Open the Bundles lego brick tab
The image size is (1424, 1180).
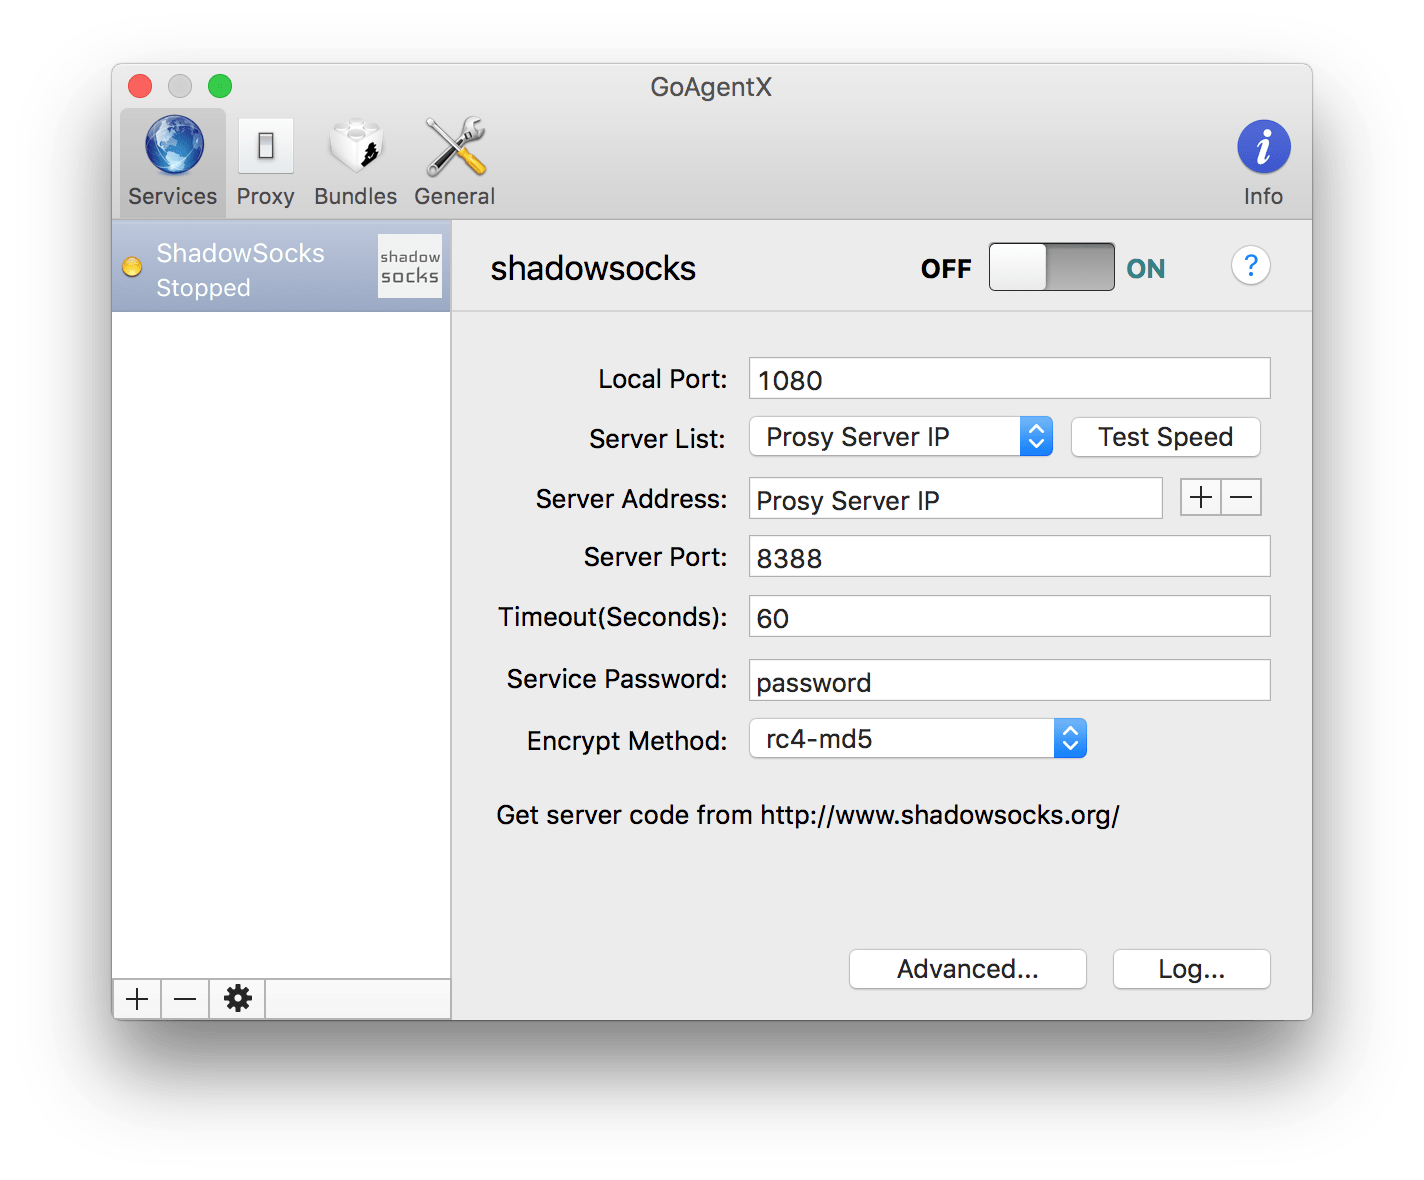(x=356, y=162)
